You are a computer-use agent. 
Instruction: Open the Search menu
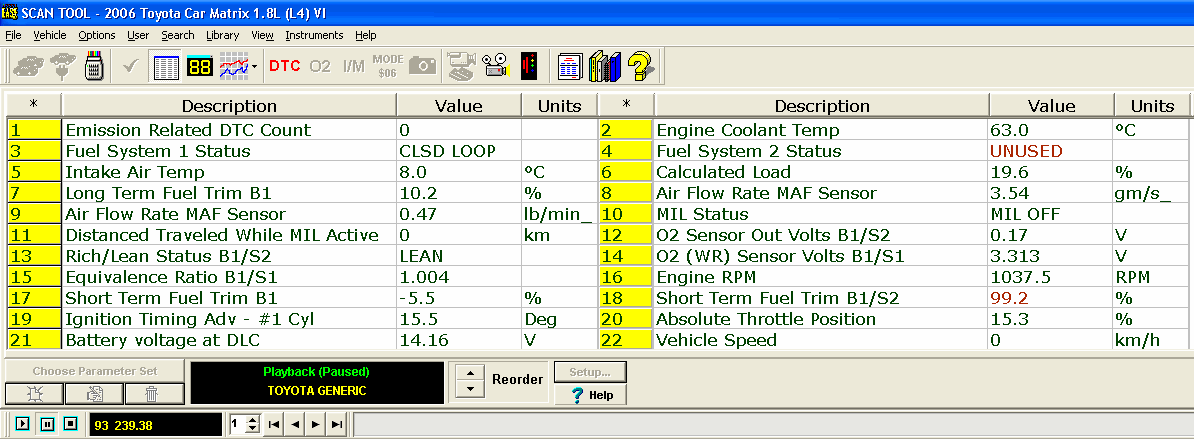point(177,35)
